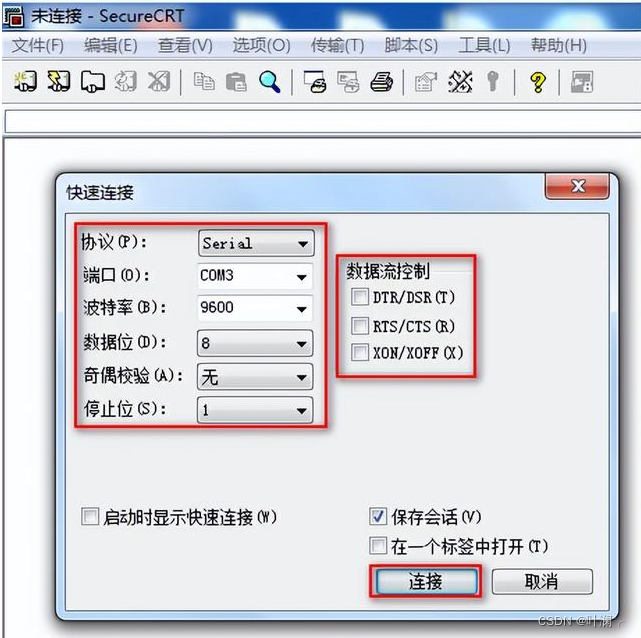Enable the RTS/CTS flow control checkbox

pos(360,326)
